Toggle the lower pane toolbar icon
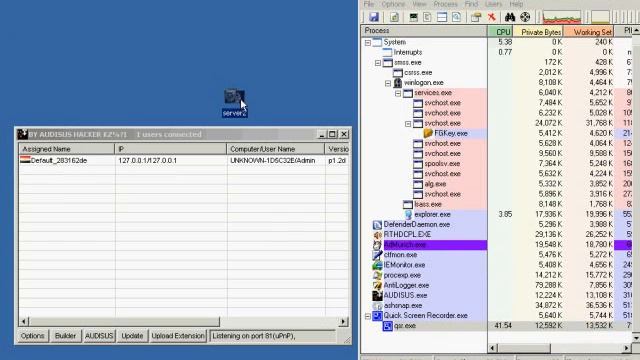Image resolution: width=640 pixels, height=360 pixels. pos(442,17)
